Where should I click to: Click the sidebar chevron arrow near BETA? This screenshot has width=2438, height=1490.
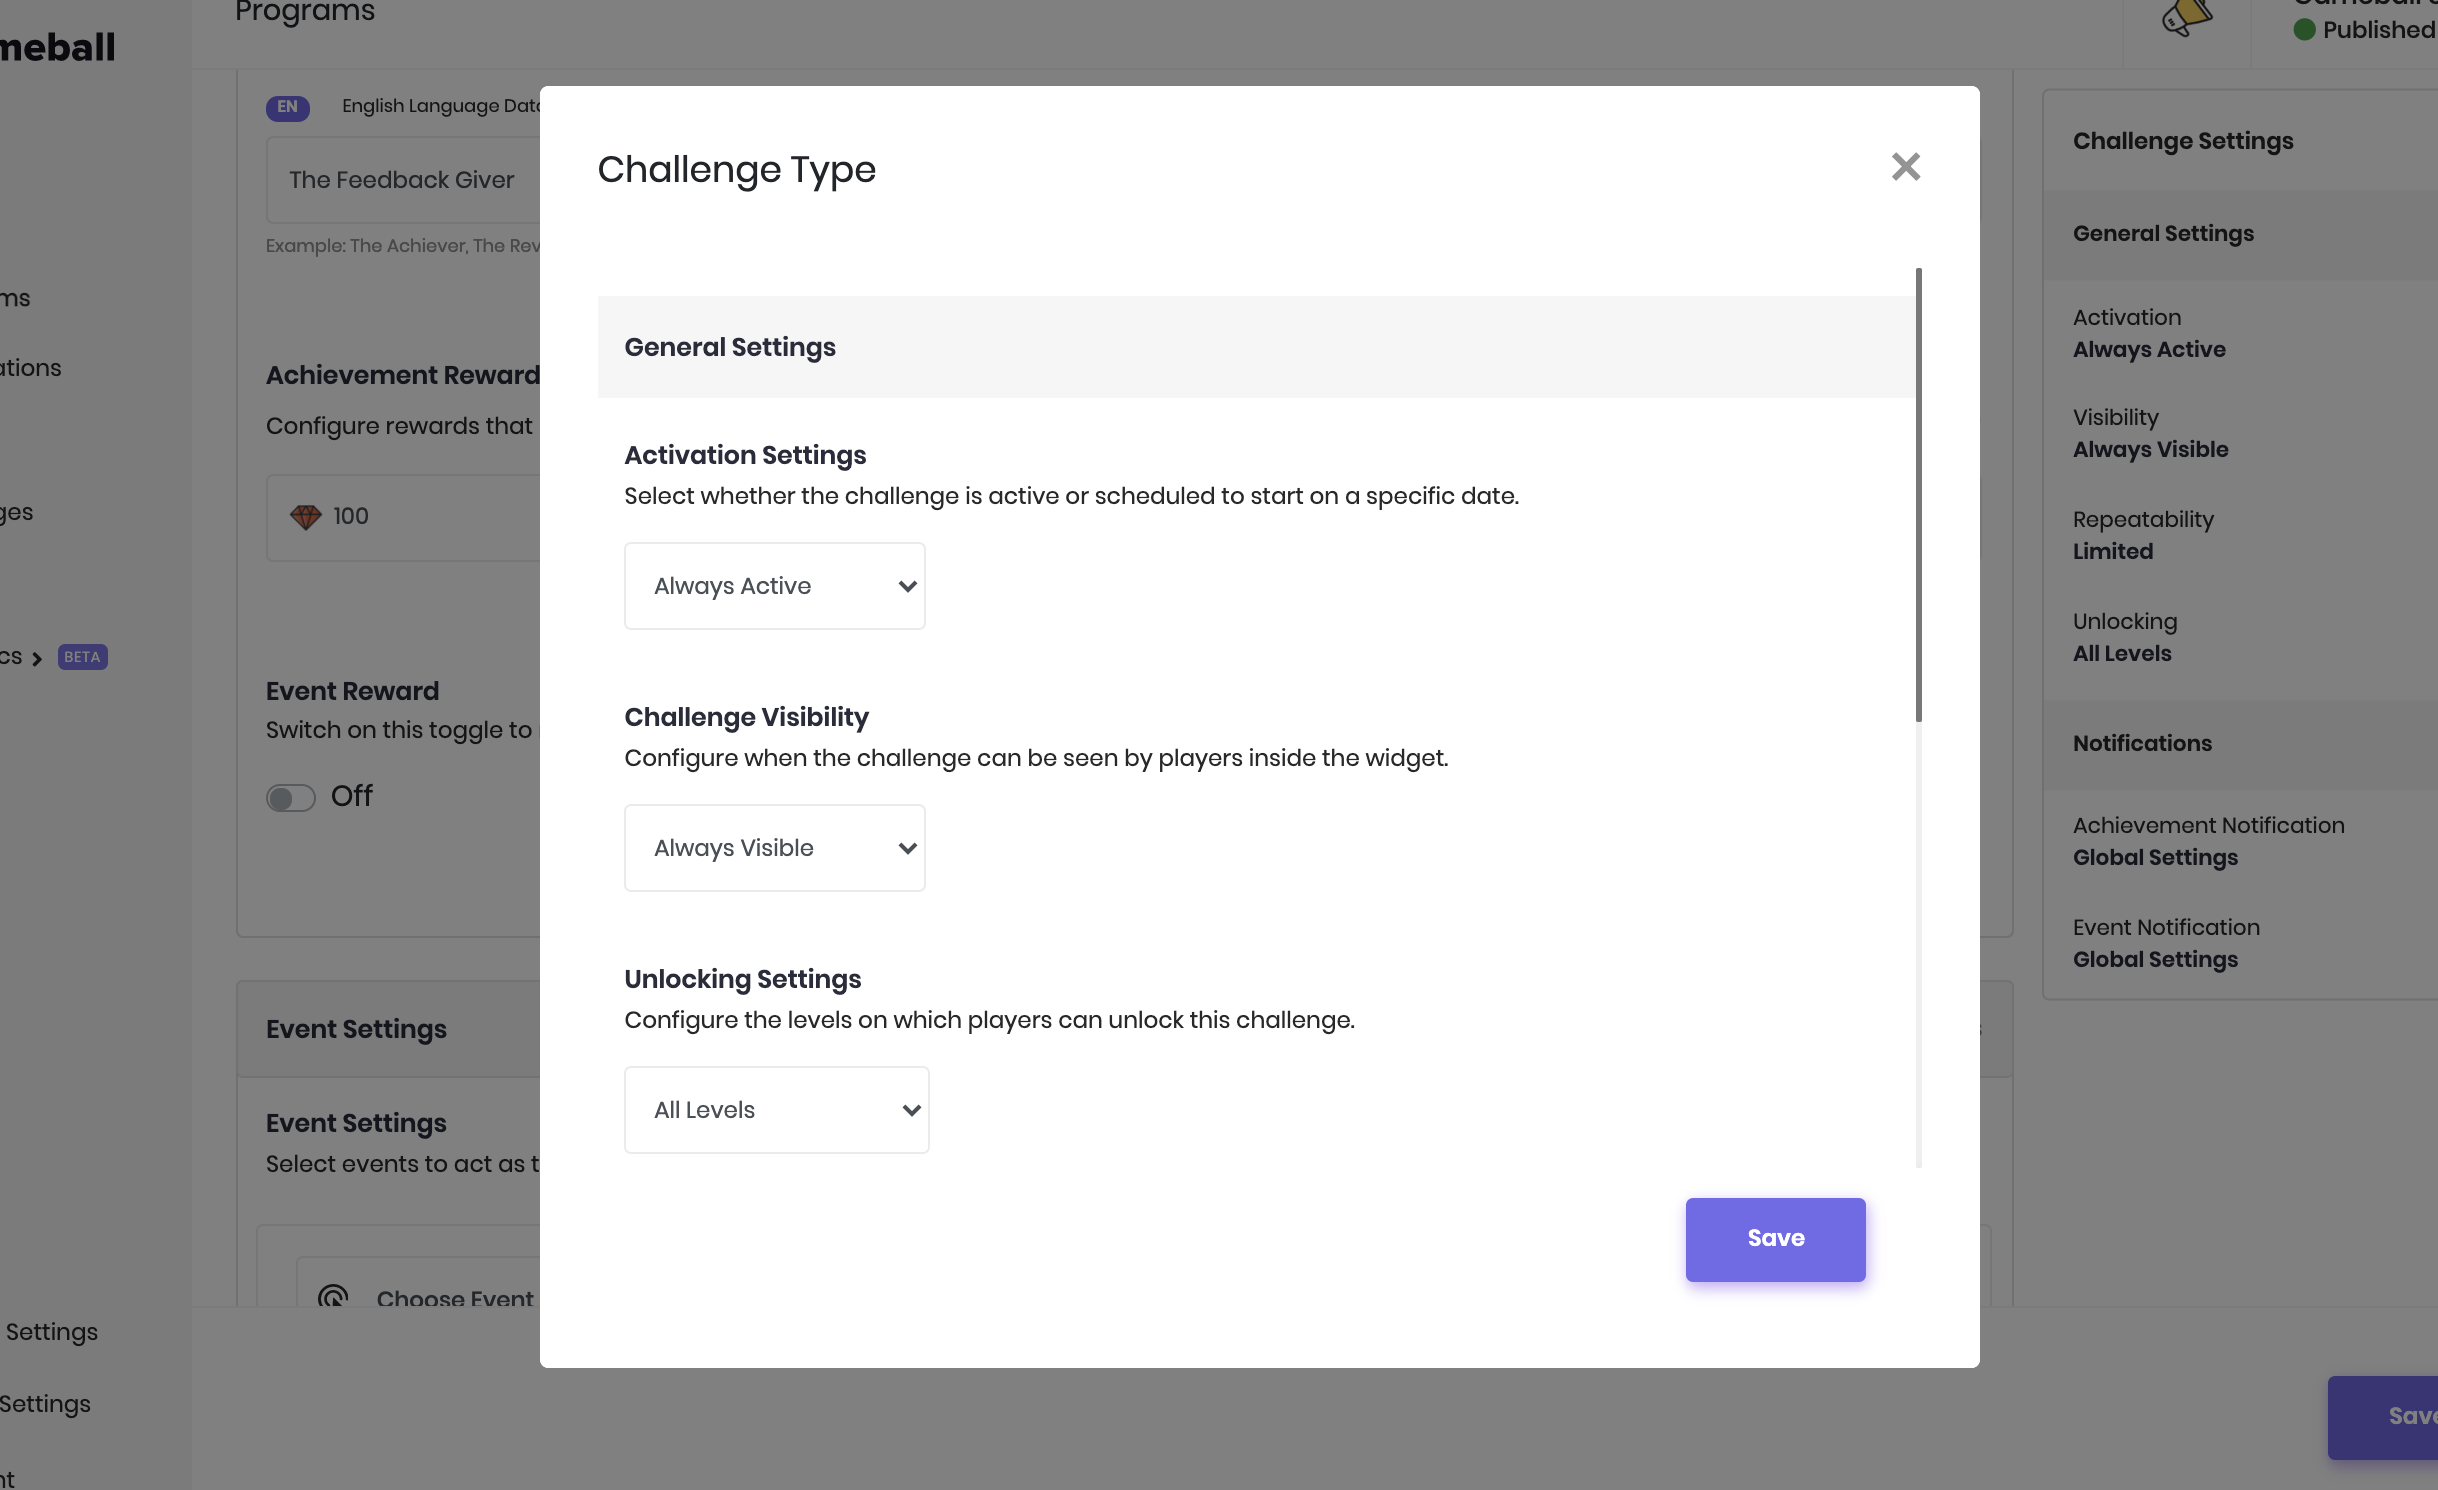click(37, 659)
